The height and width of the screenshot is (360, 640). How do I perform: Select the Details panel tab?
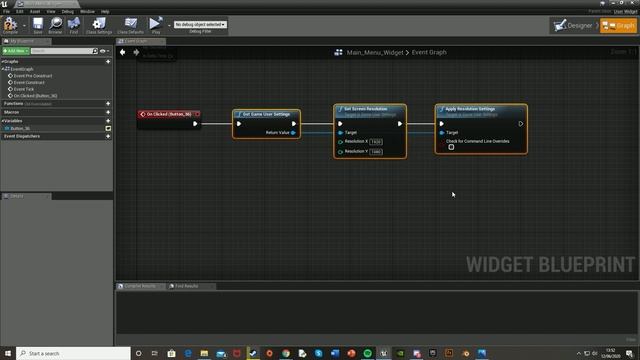click(x=27, y=196)
